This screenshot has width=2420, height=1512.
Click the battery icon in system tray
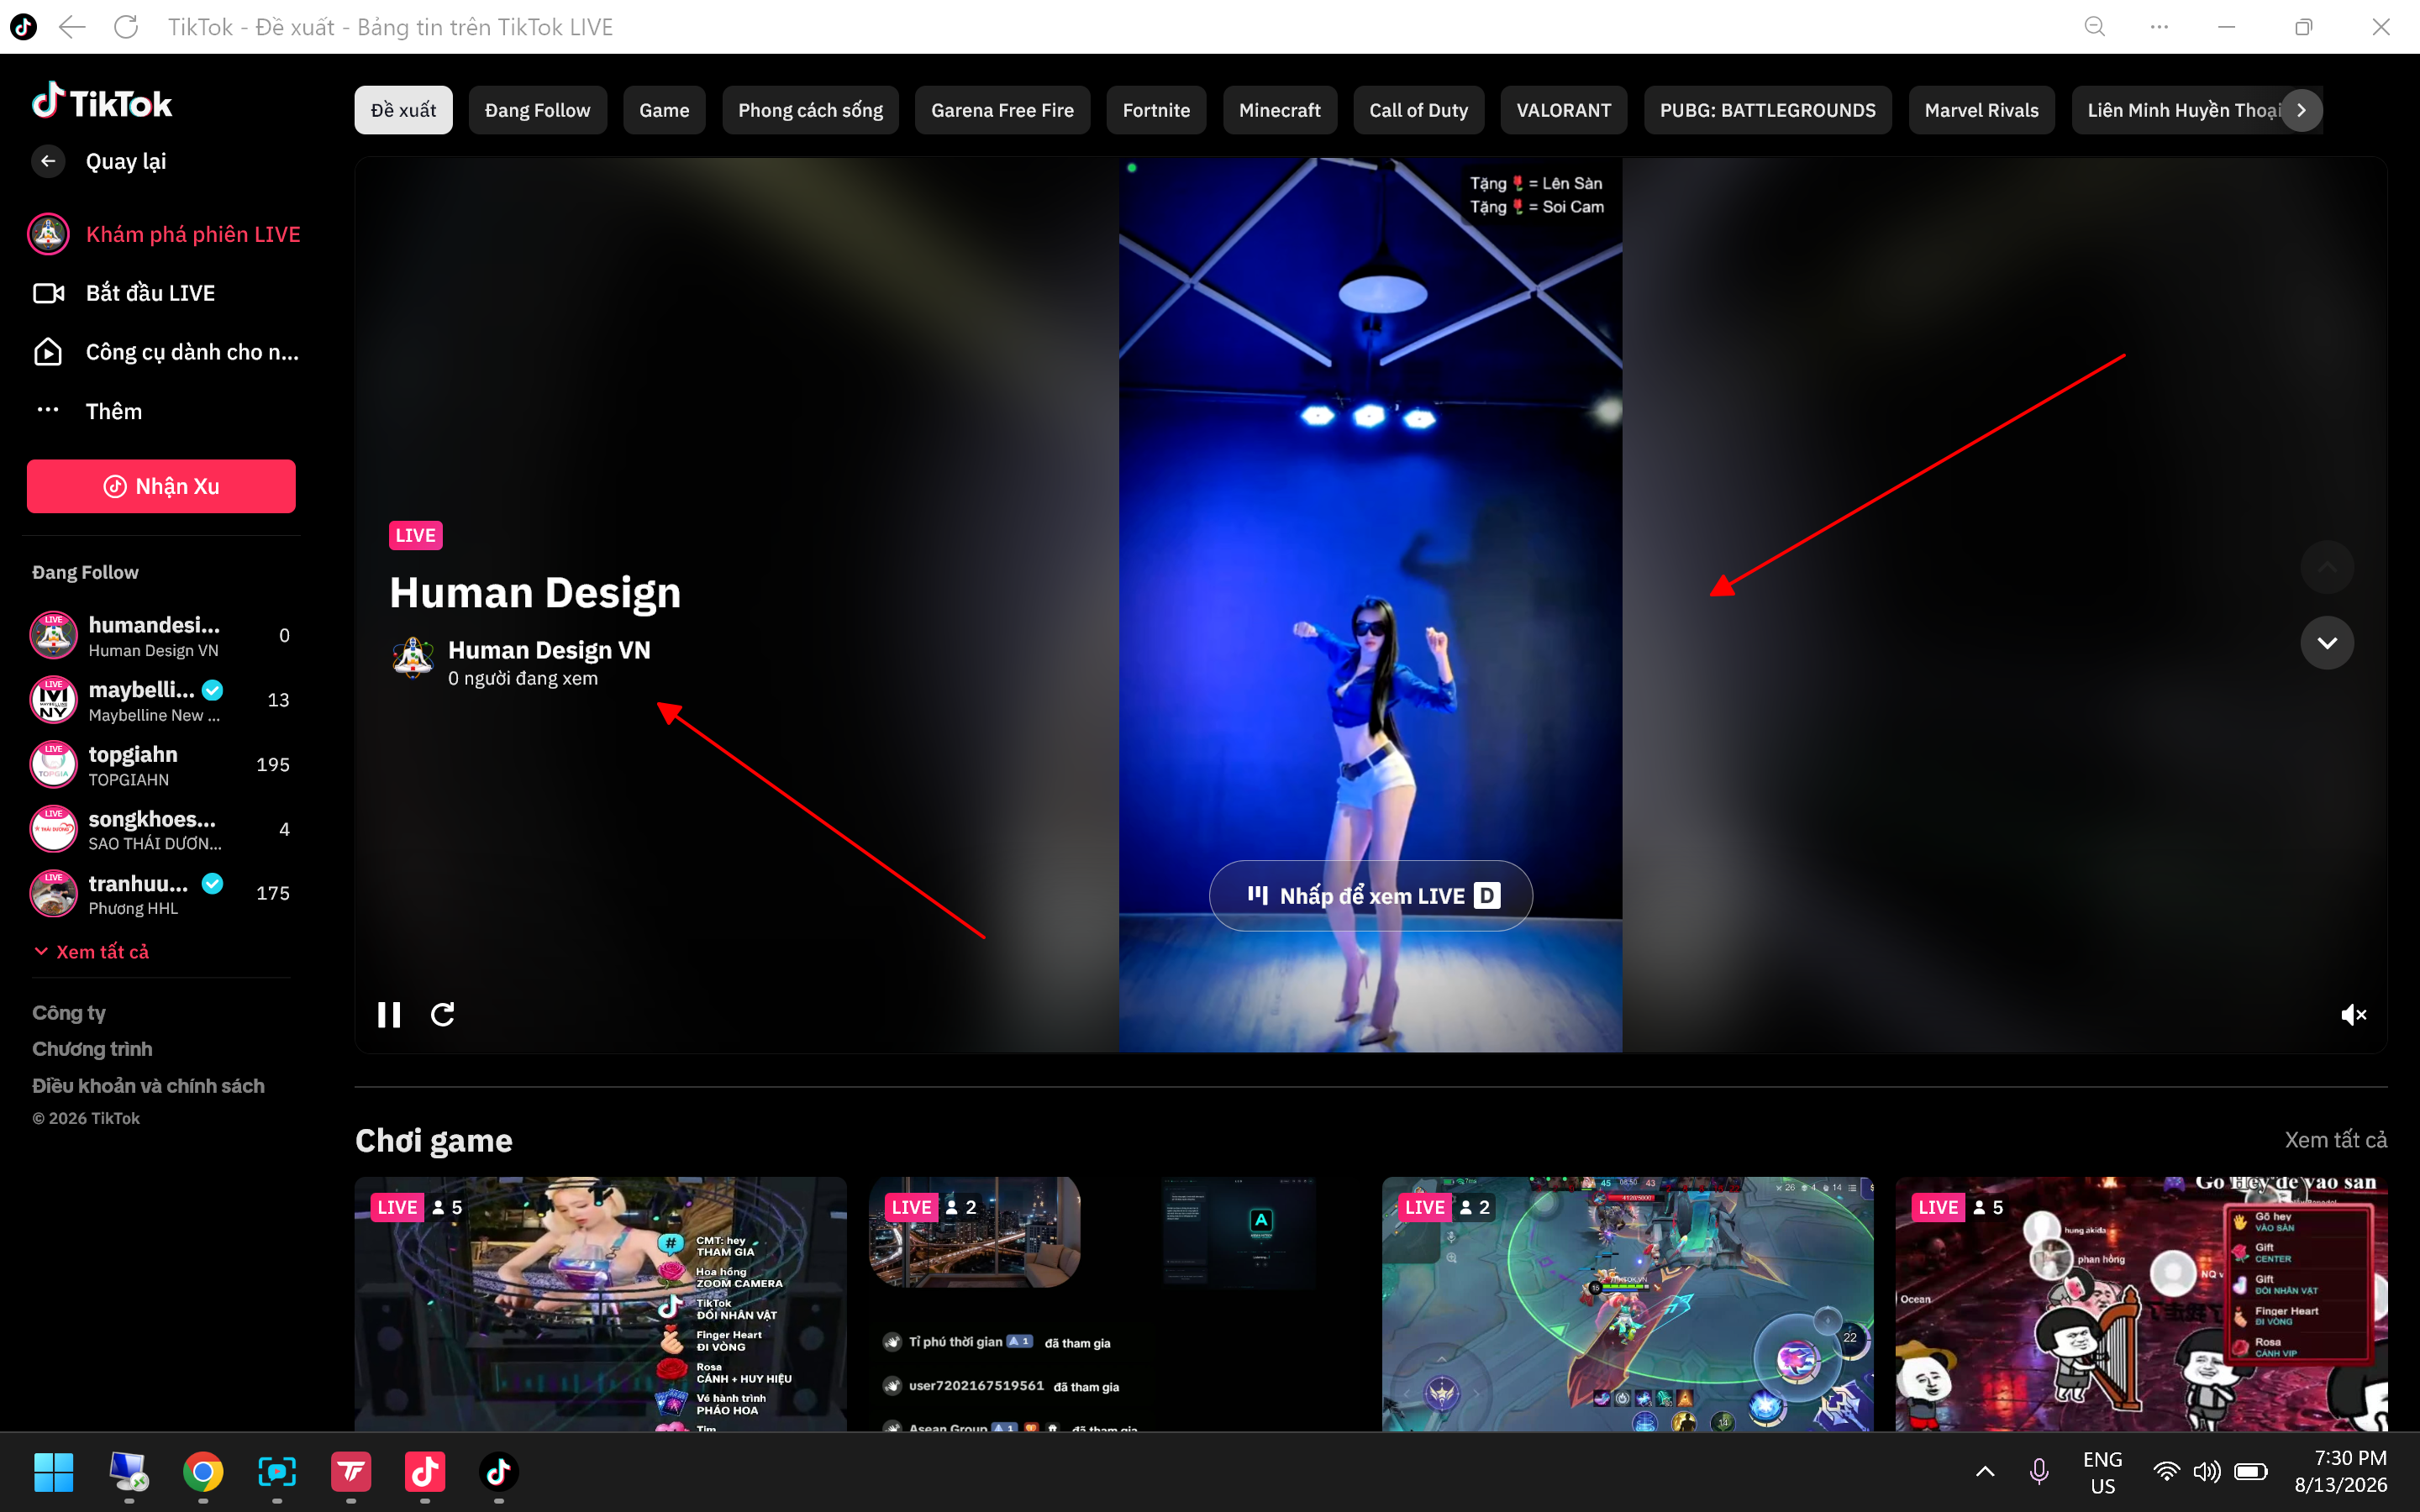(x=2251, y=1471)
